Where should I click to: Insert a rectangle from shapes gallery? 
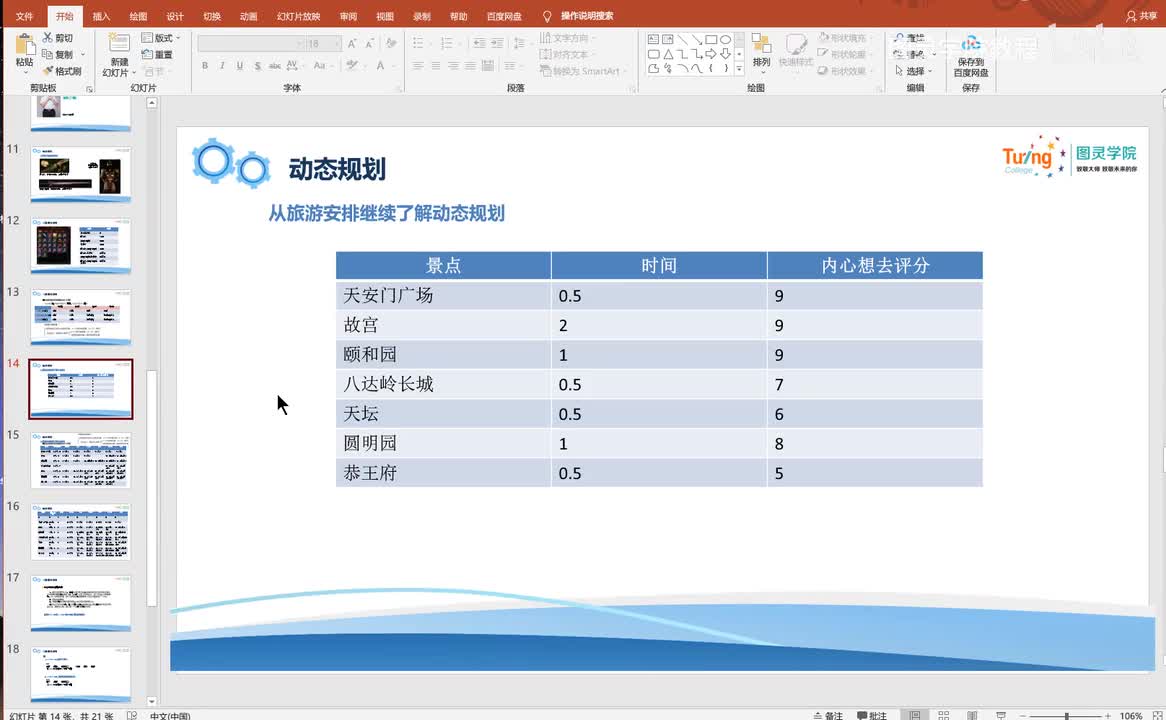click(x=712, y=39)
